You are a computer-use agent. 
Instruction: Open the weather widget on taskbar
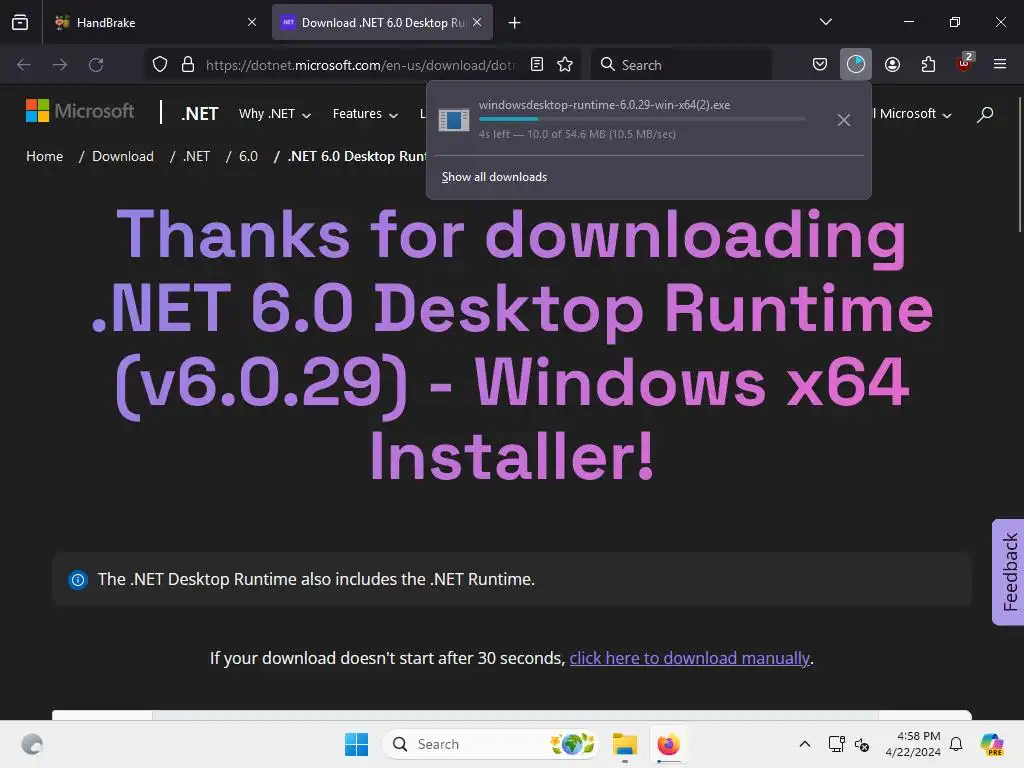pos(31,744)
